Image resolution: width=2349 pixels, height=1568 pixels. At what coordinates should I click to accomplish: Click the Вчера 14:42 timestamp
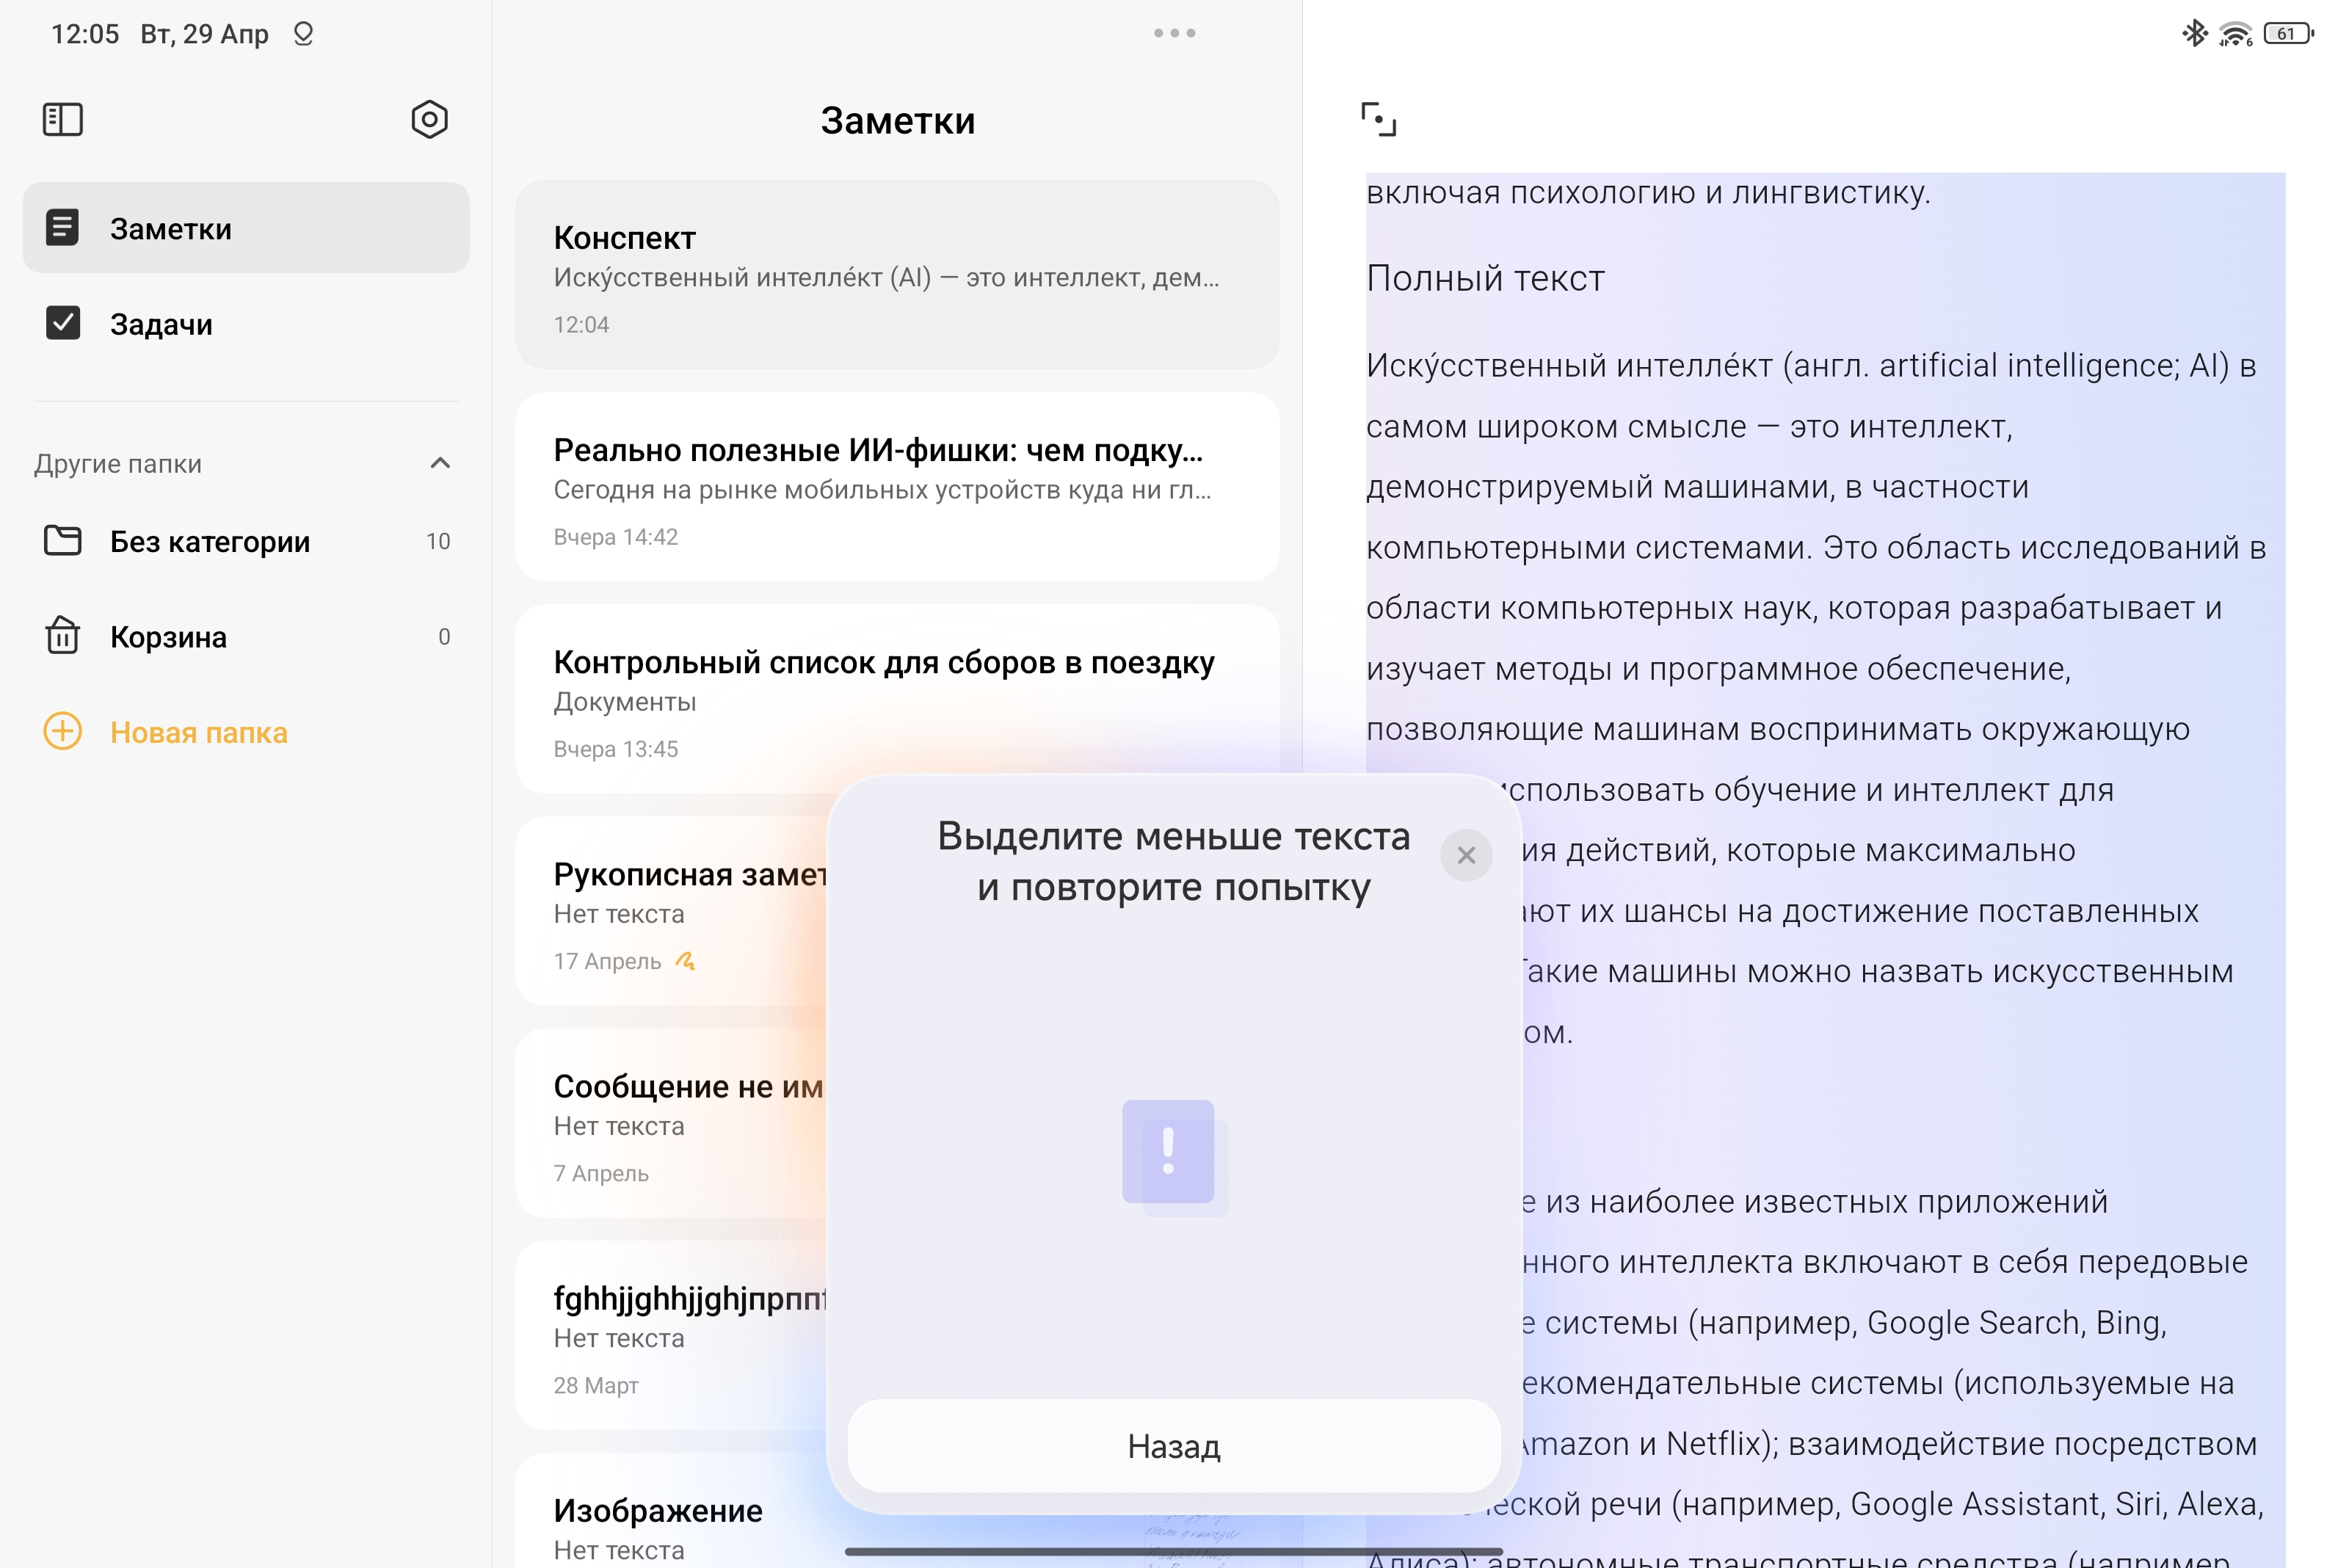pyautogui.click(x=616, y=537)
